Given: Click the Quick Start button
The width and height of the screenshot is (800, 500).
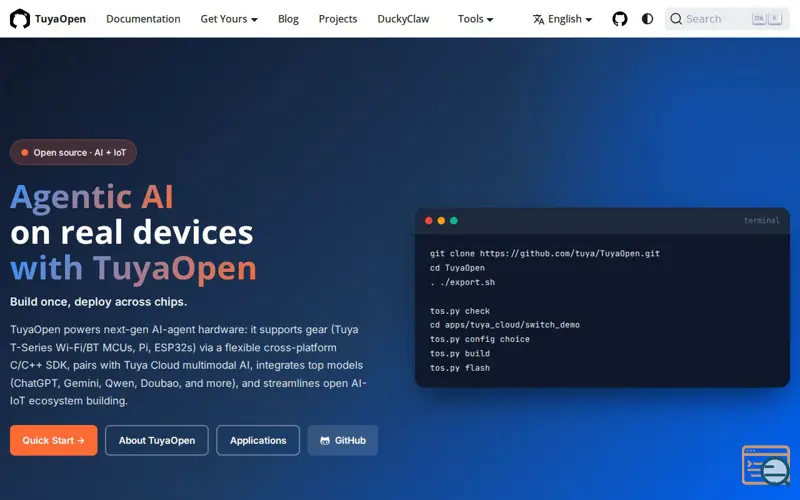Looking at the screenshot, I should point(54,440).
